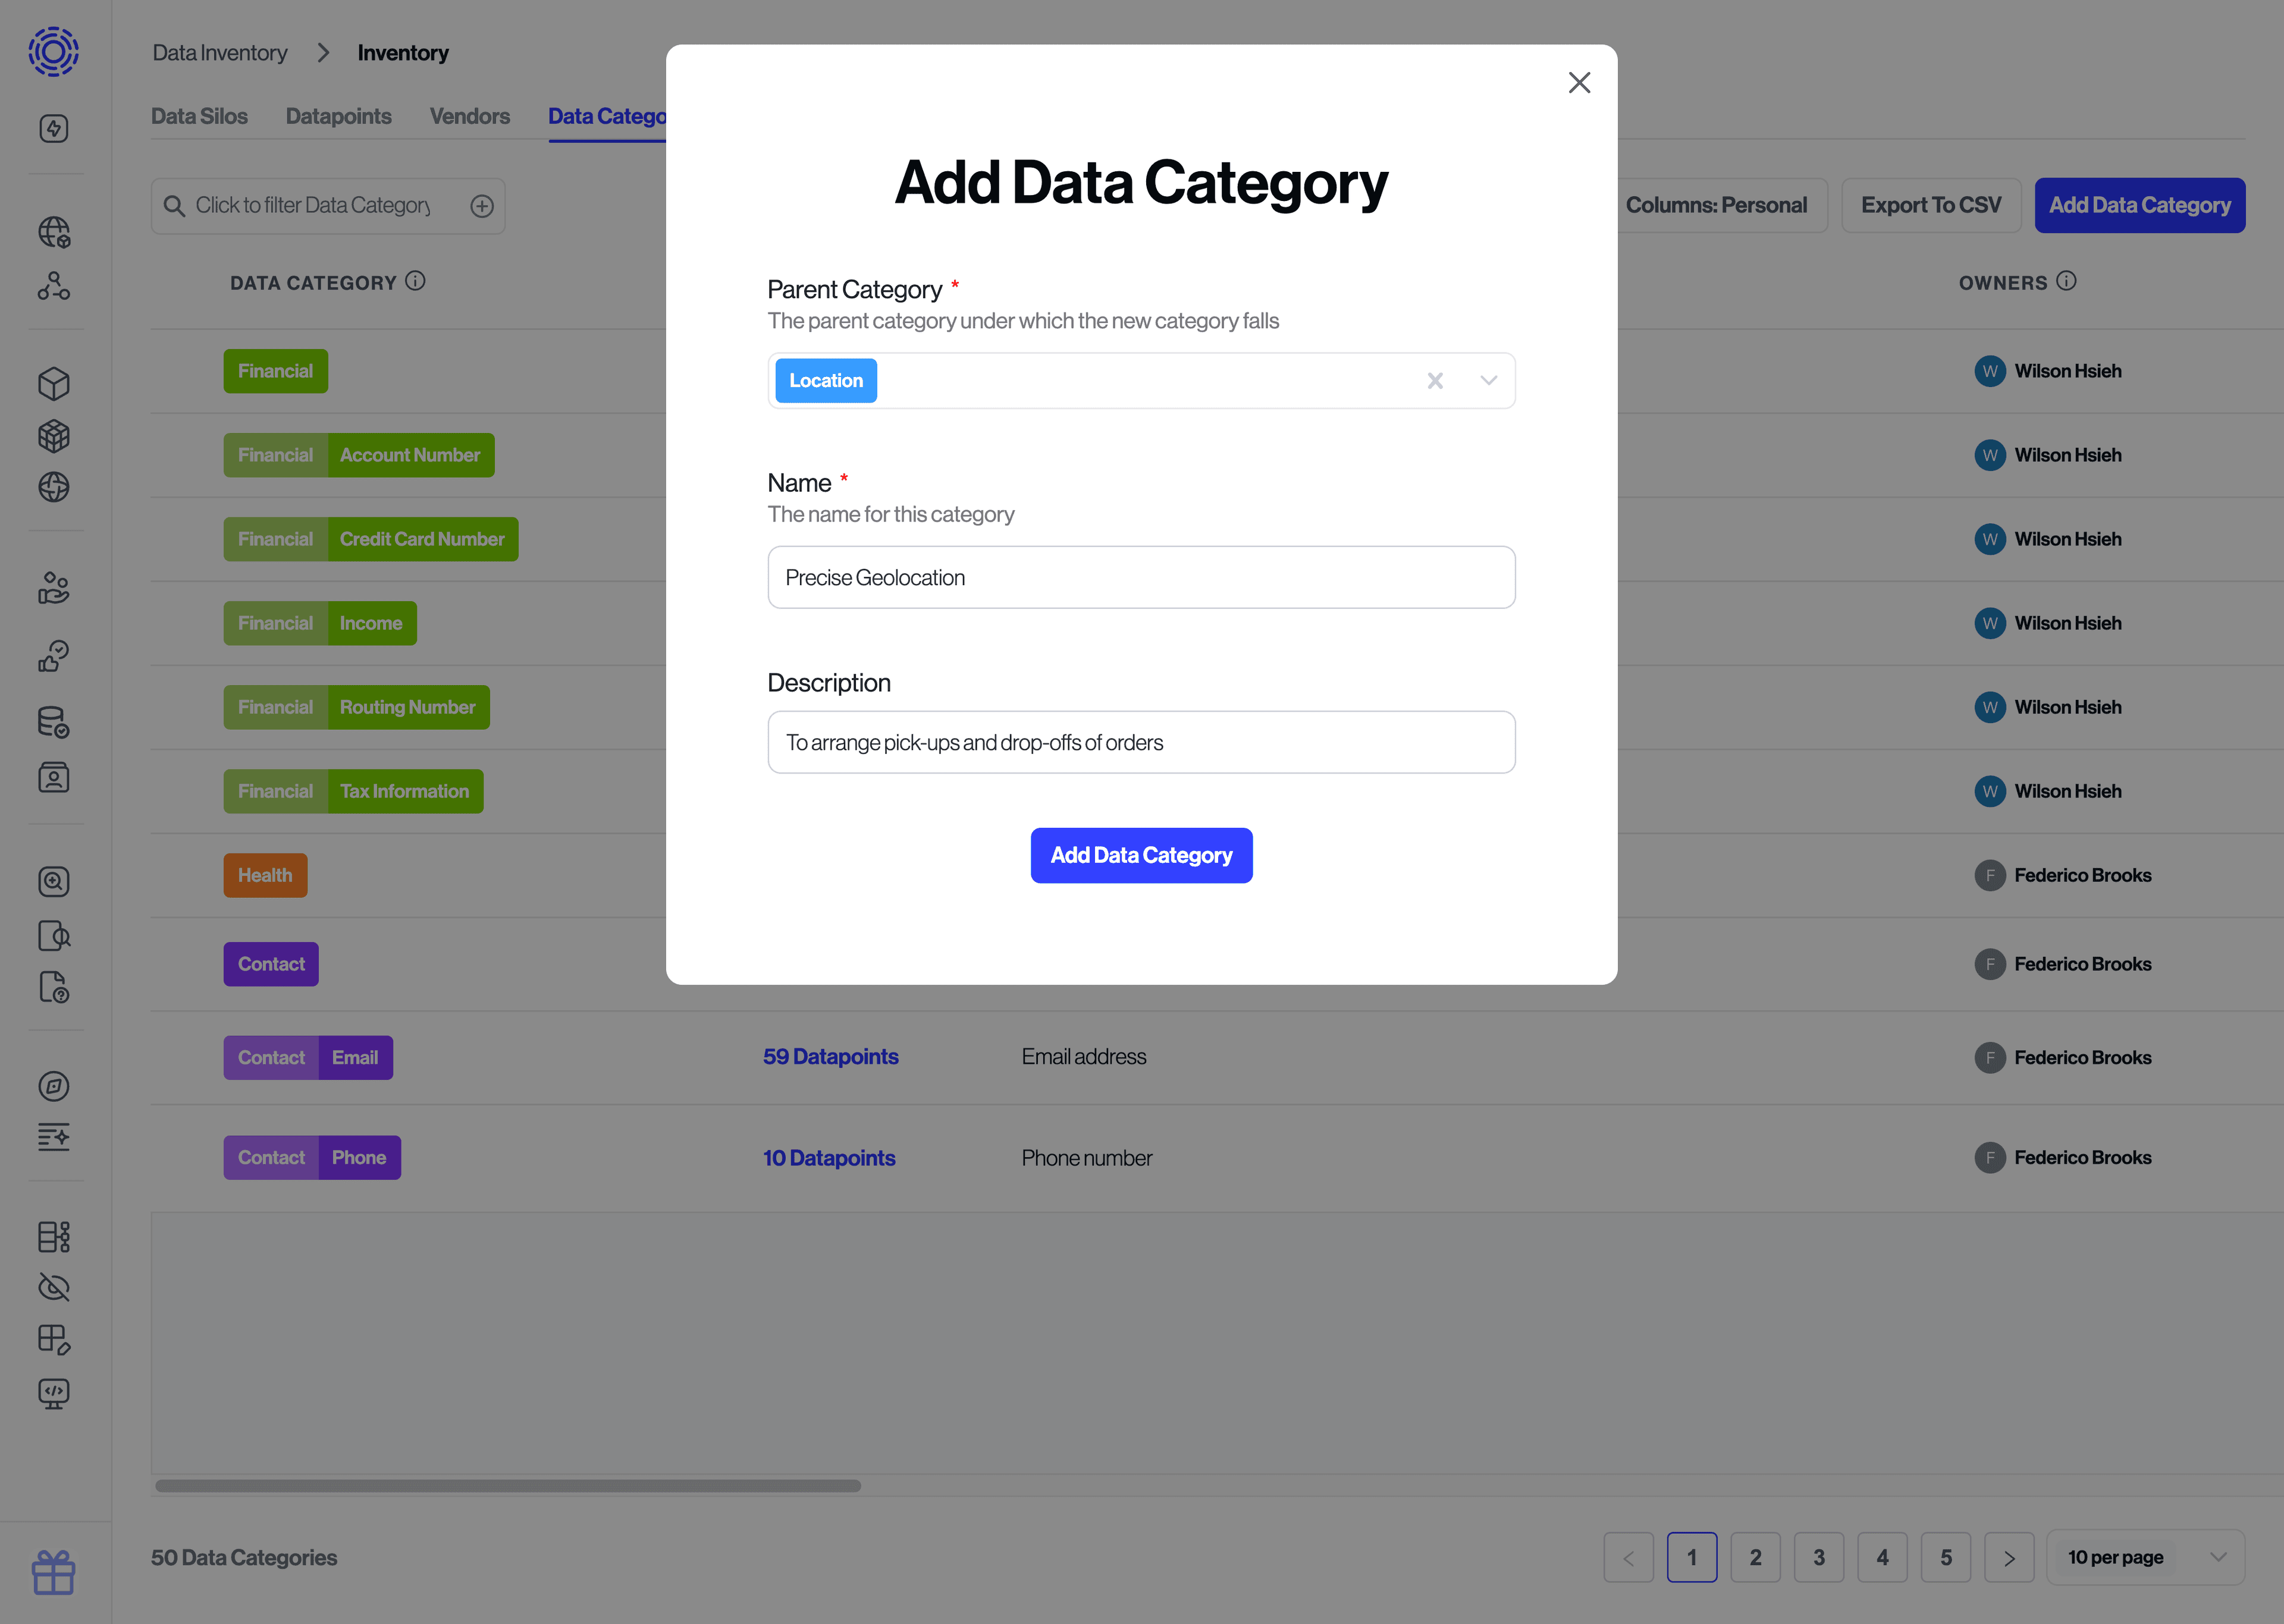Open the 10 per page dropdown

pos(2146,1557)
